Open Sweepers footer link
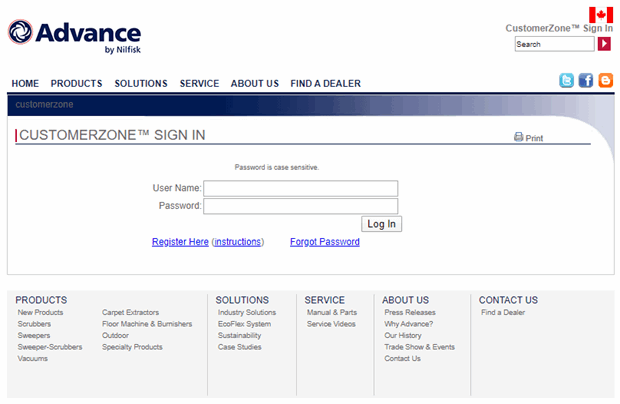Image resolution: width=620 pixels, height=404 pixels. (x=34, y=335)
